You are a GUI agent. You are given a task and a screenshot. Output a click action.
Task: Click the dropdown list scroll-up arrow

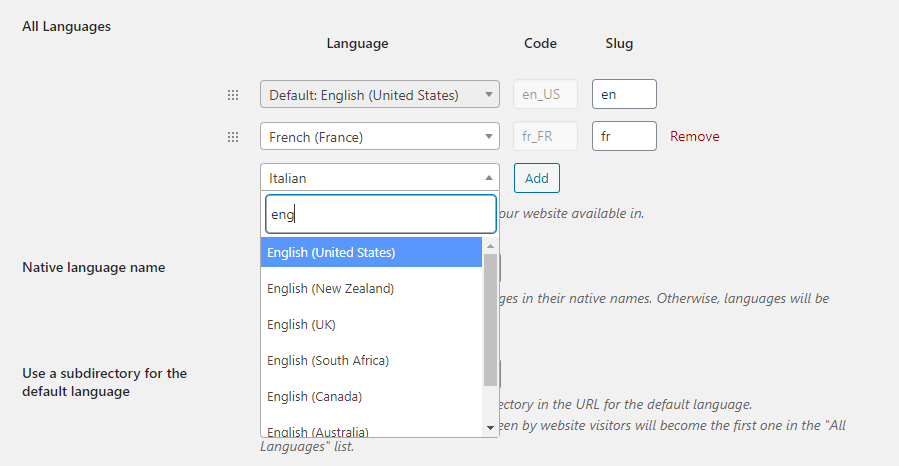(x=490, y=246)
